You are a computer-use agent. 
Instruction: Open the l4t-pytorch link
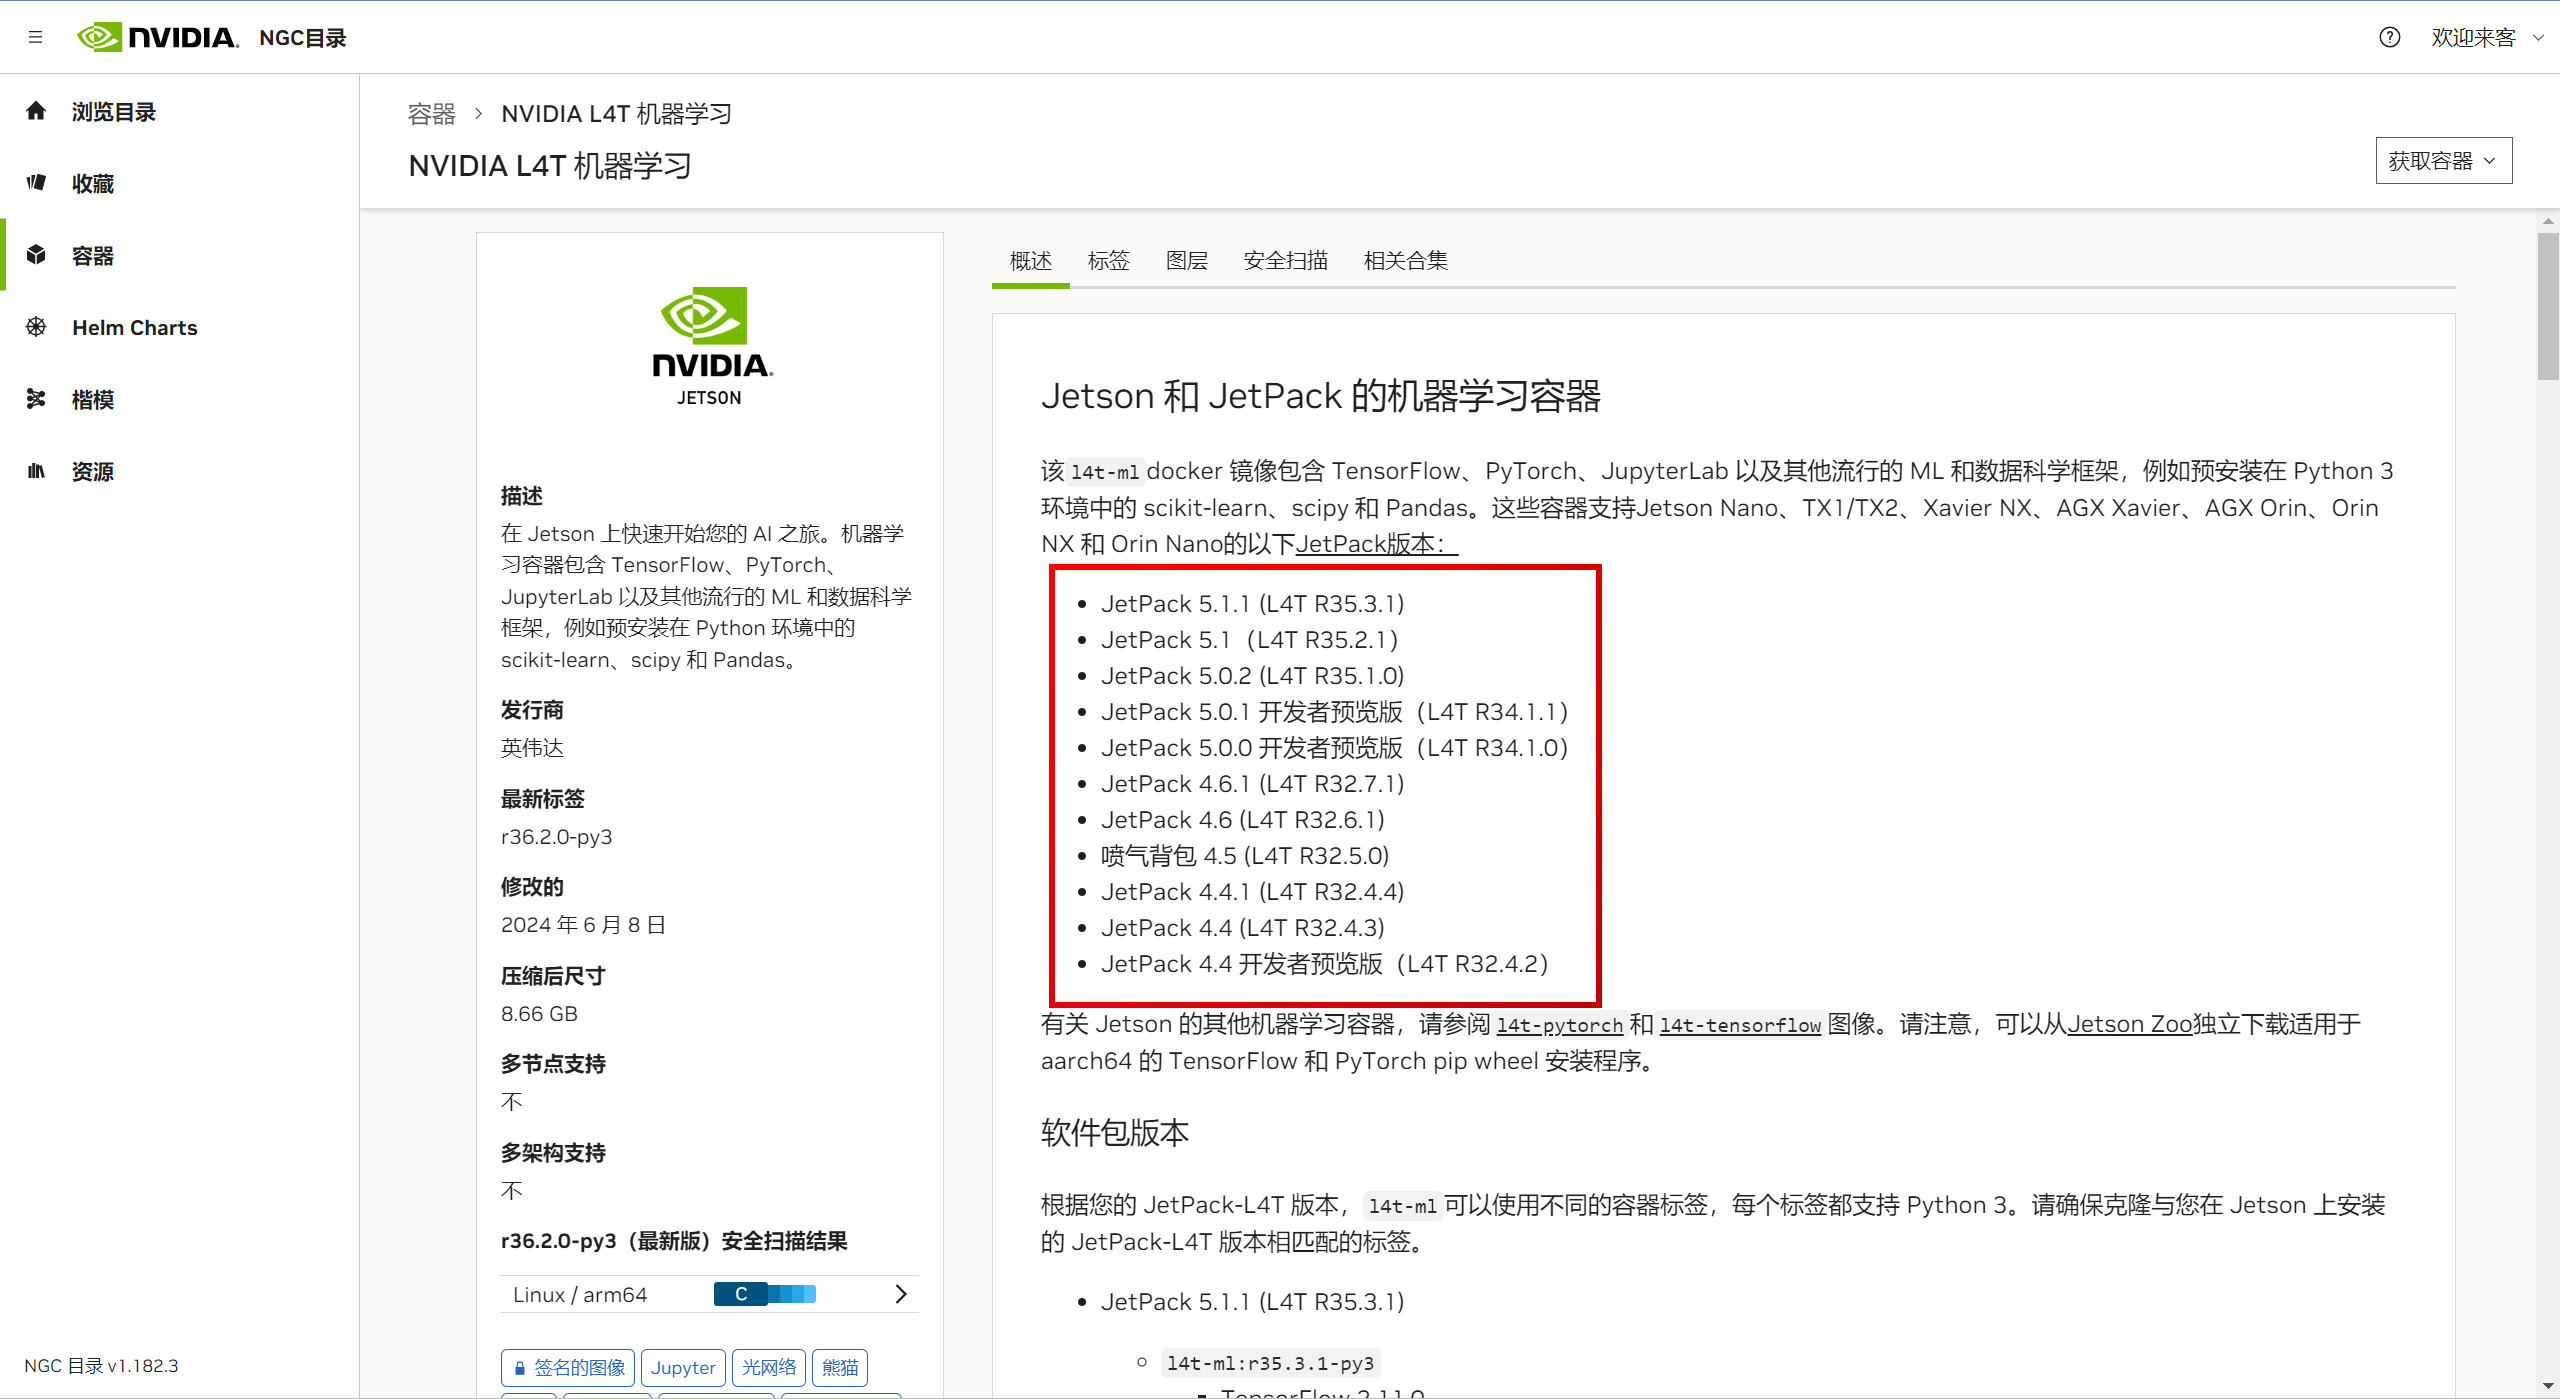point(1559,1025)
